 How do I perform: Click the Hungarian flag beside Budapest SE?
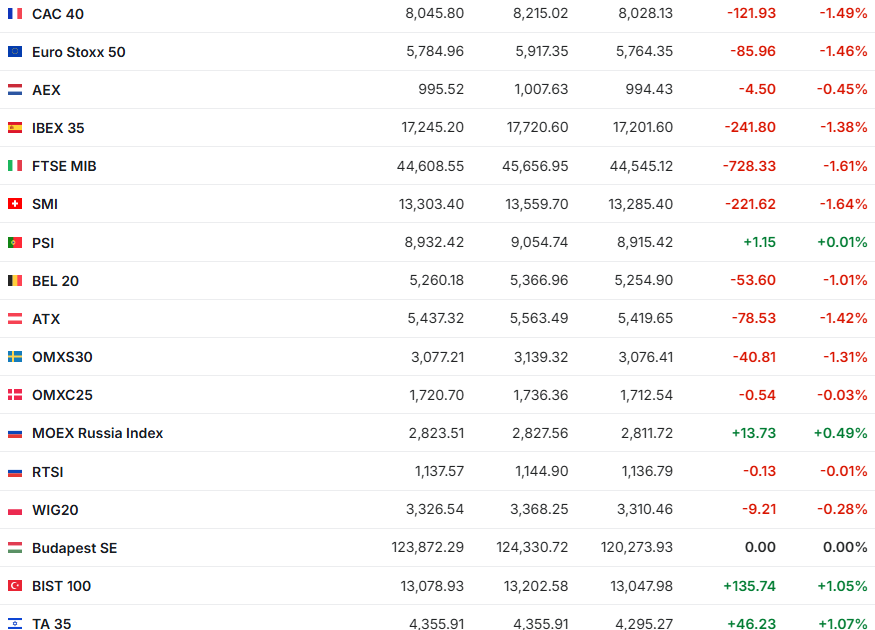tap(15, 548)
